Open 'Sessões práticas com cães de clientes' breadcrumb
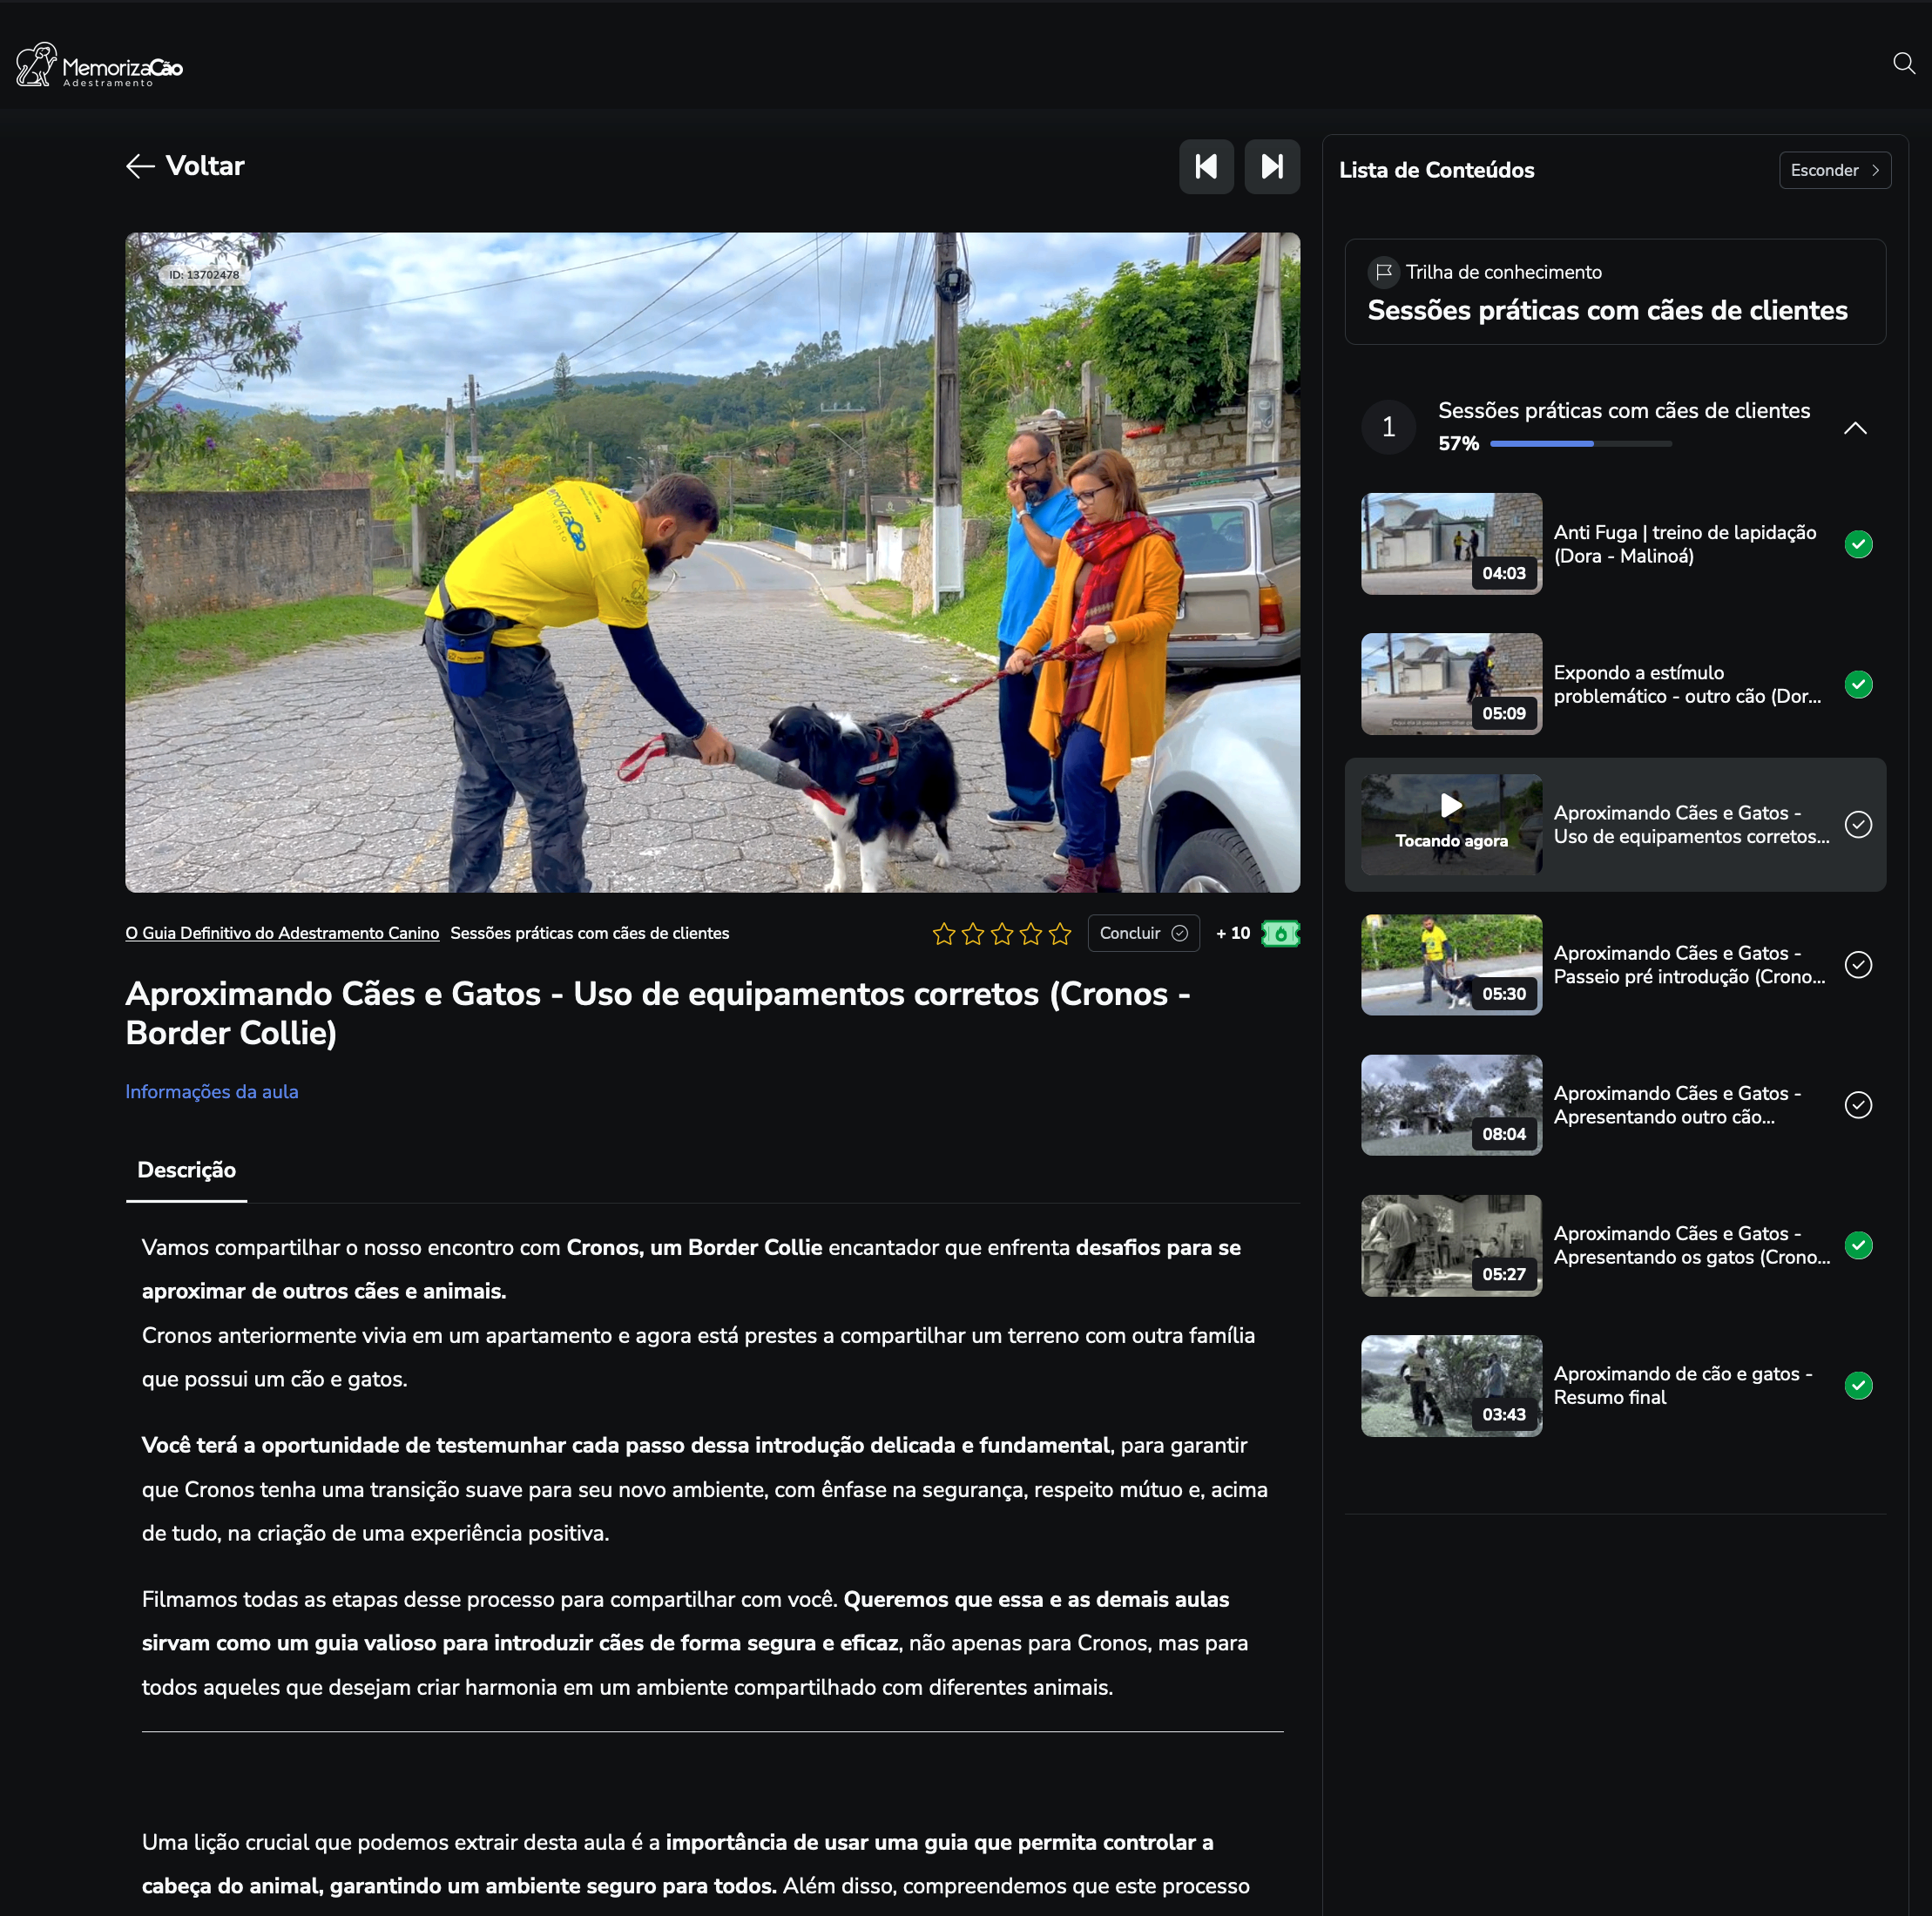1932x1916 pixels. pos(589,933)
